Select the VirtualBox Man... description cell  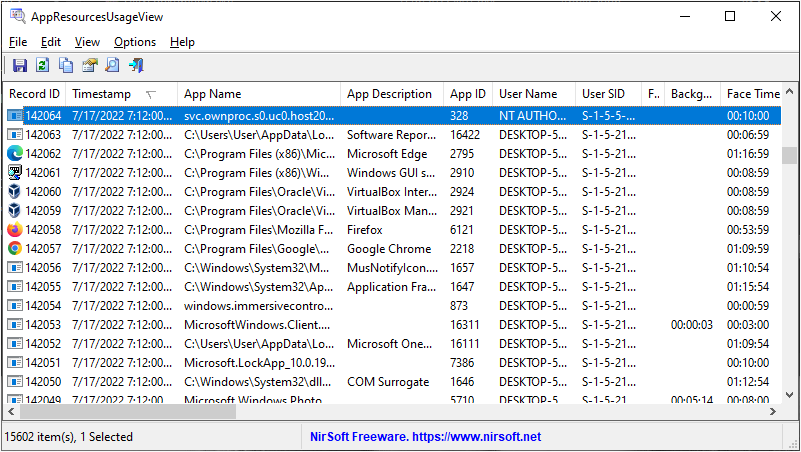coord(392,210)
